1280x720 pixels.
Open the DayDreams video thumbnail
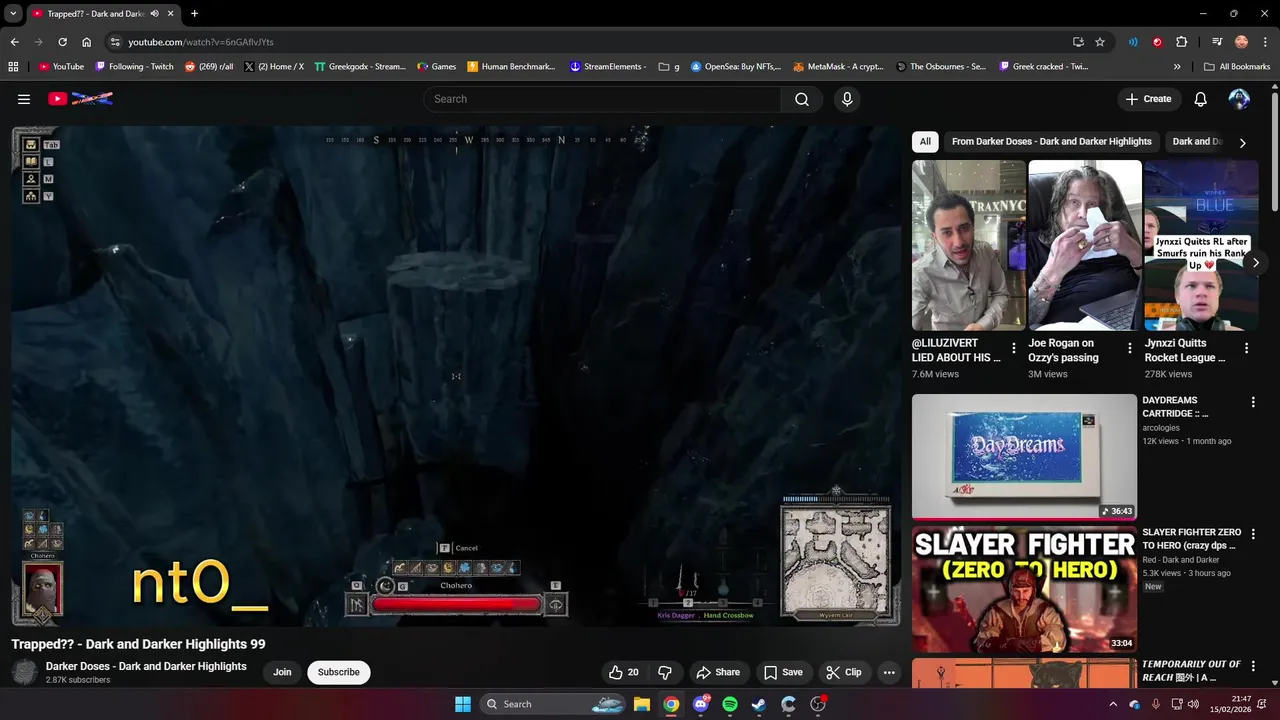(1024, 456)
